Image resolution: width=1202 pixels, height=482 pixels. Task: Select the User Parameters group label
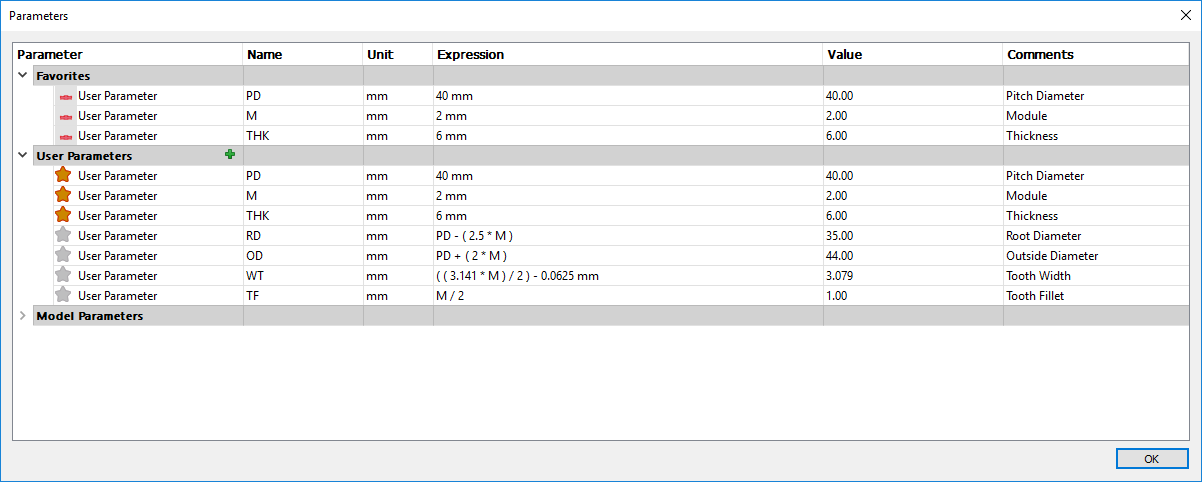[x=84, y=155]
